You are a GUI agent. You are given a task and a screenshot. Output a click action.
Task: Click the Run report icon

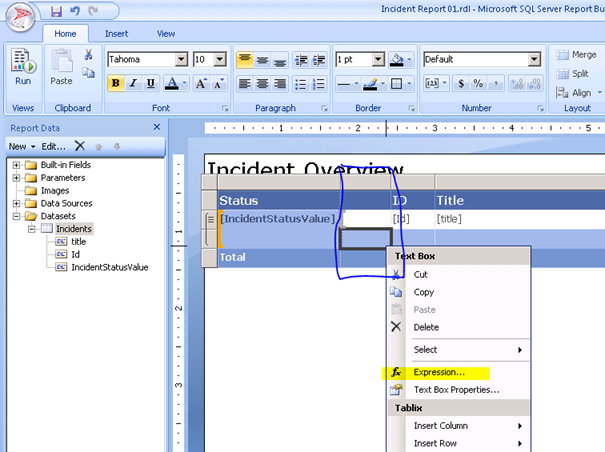[x=22, y=67]
